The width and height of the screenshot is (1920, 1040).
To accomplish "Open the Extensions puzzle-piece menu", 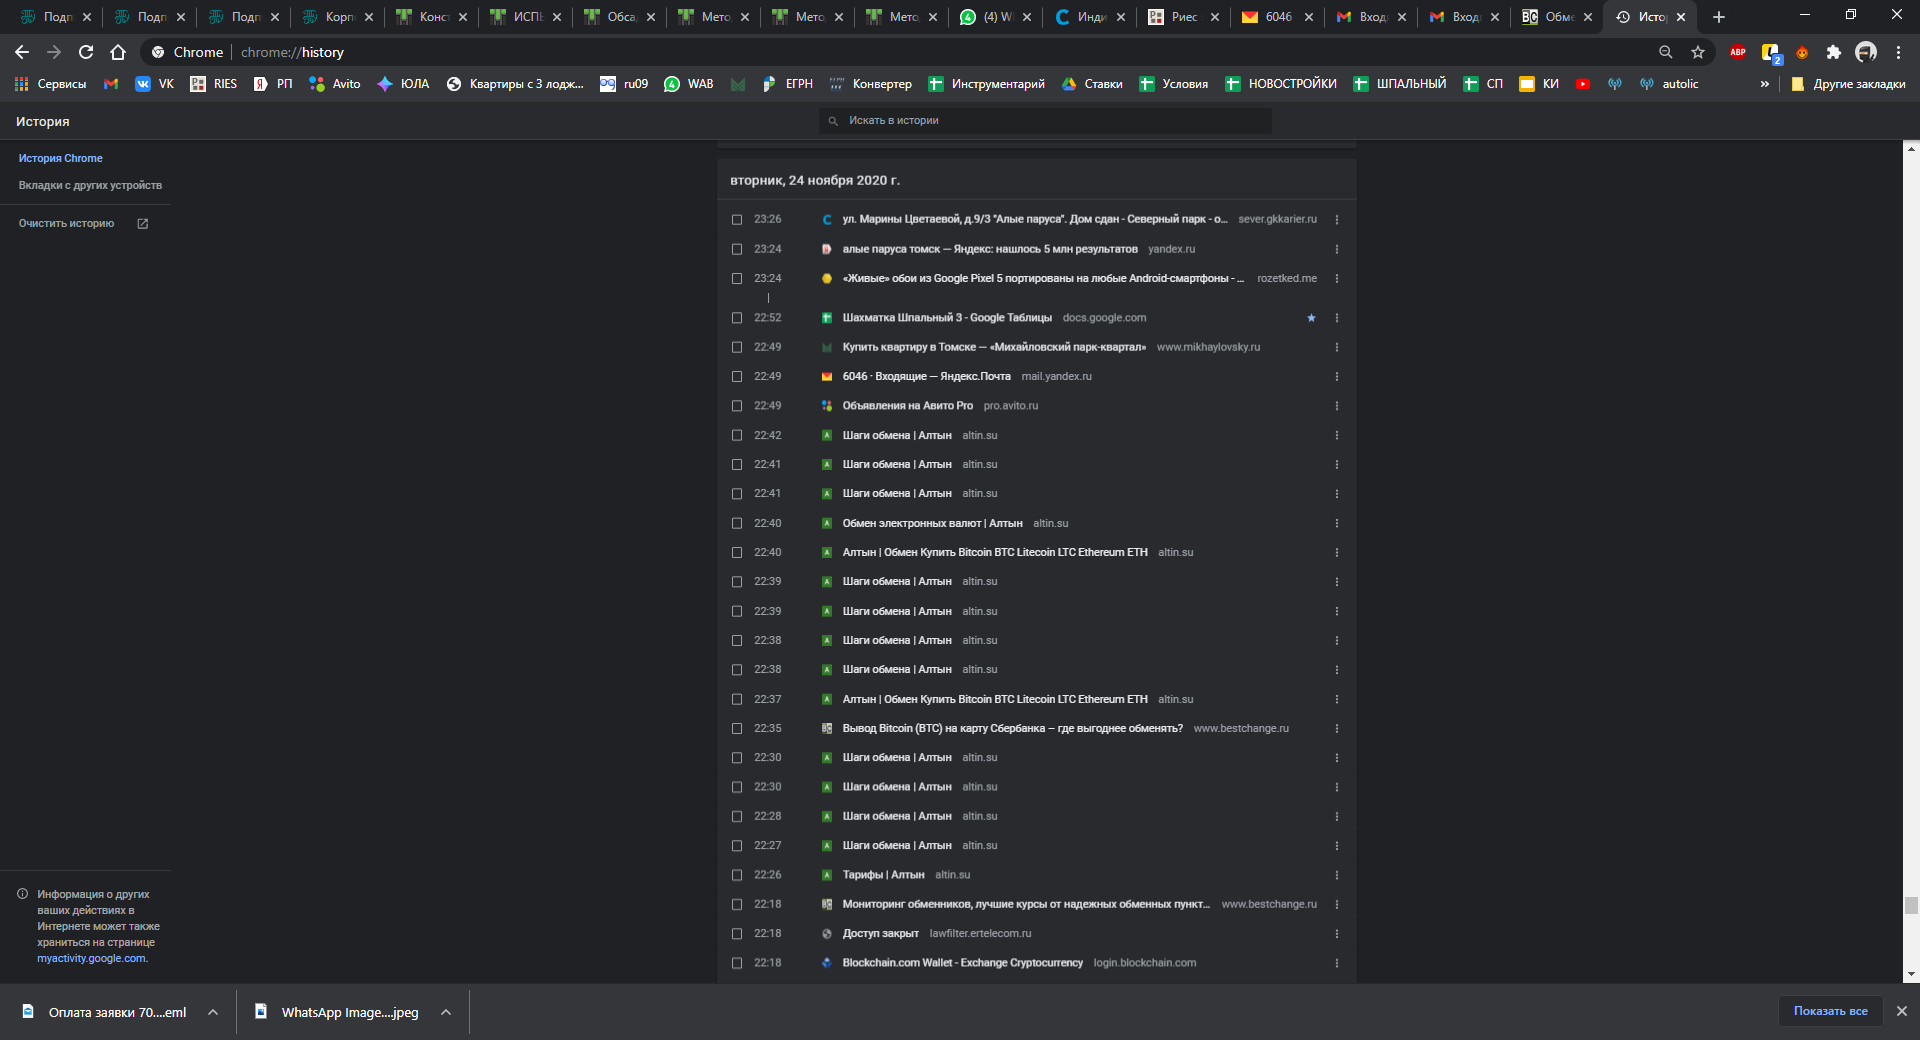I will pos(1834,52).
